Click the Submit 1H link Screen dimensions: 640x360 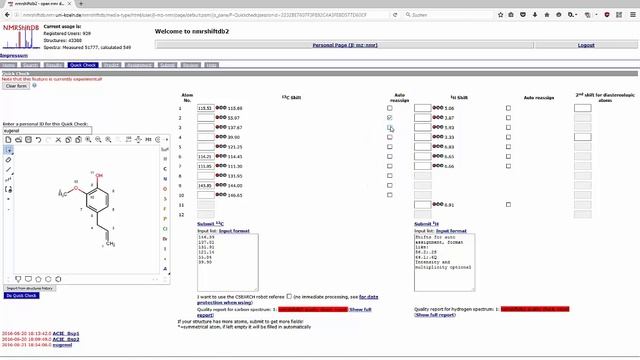point(427,224)
